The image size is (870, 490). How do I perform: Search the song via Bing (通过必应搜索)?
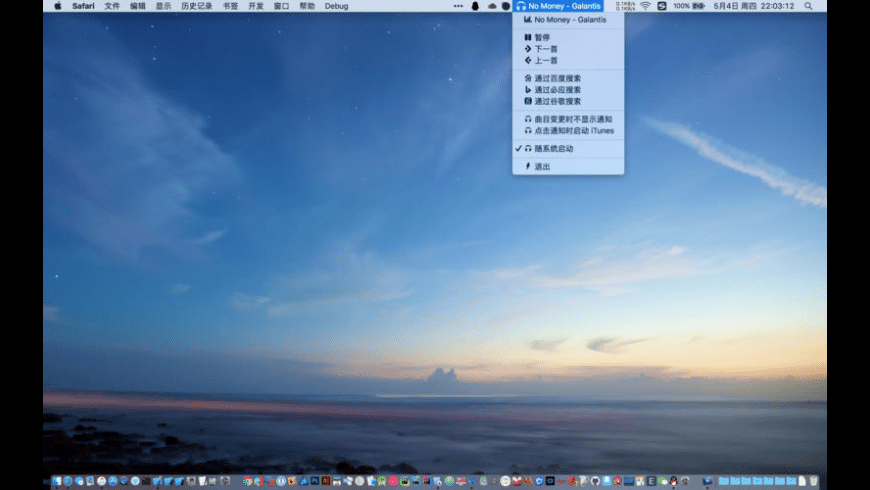point(557,90)
